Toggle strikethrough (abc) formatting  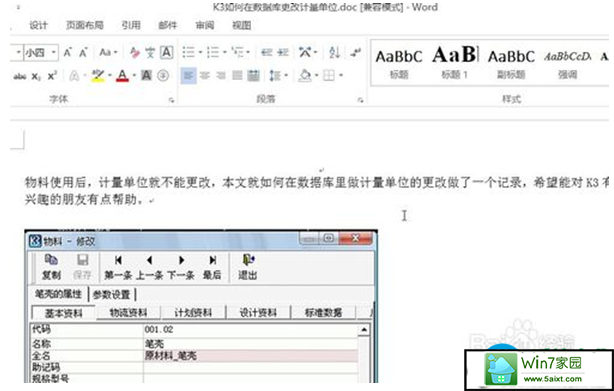[x=20, y=76]
